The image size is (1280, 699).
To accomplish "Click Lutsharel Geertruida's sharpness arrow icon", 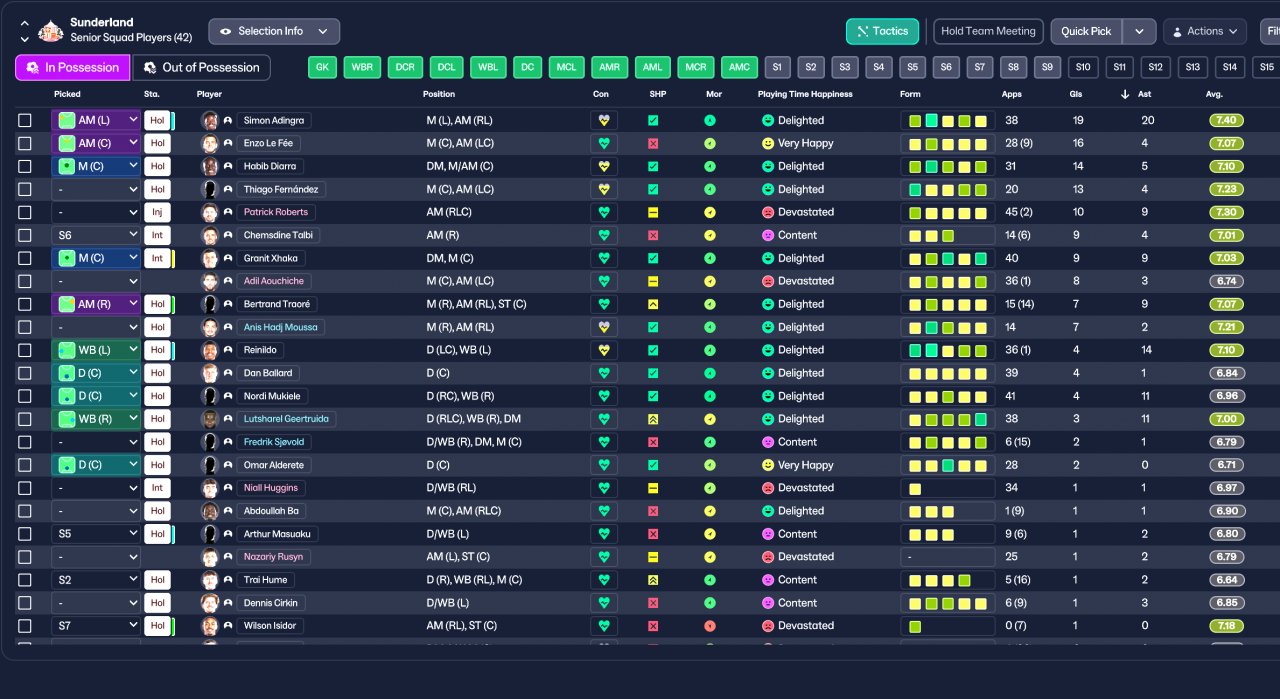I will (x=653, y=419).
